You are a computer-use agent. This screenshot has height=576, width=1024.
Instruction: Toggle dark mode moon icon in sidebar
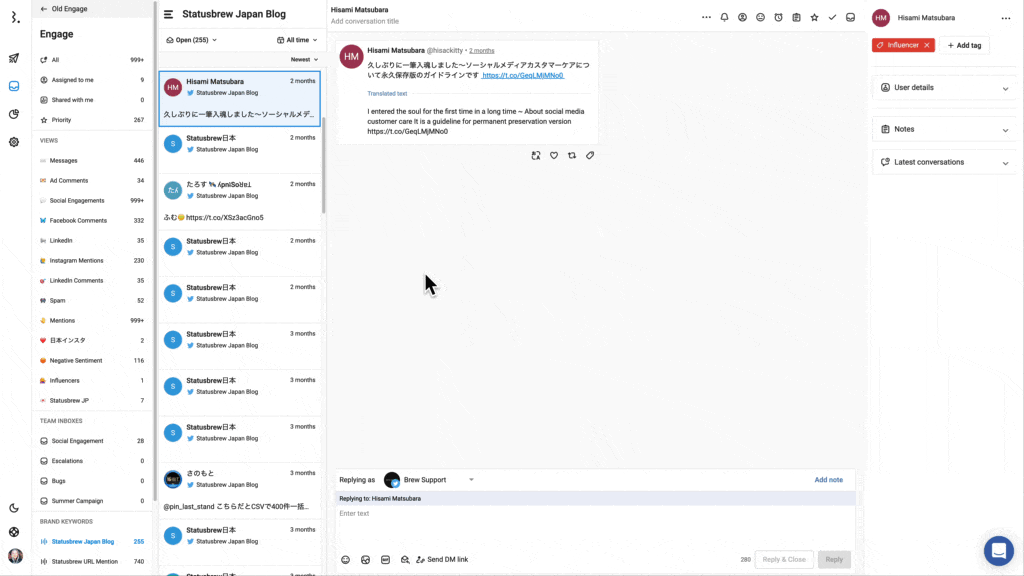14,508
